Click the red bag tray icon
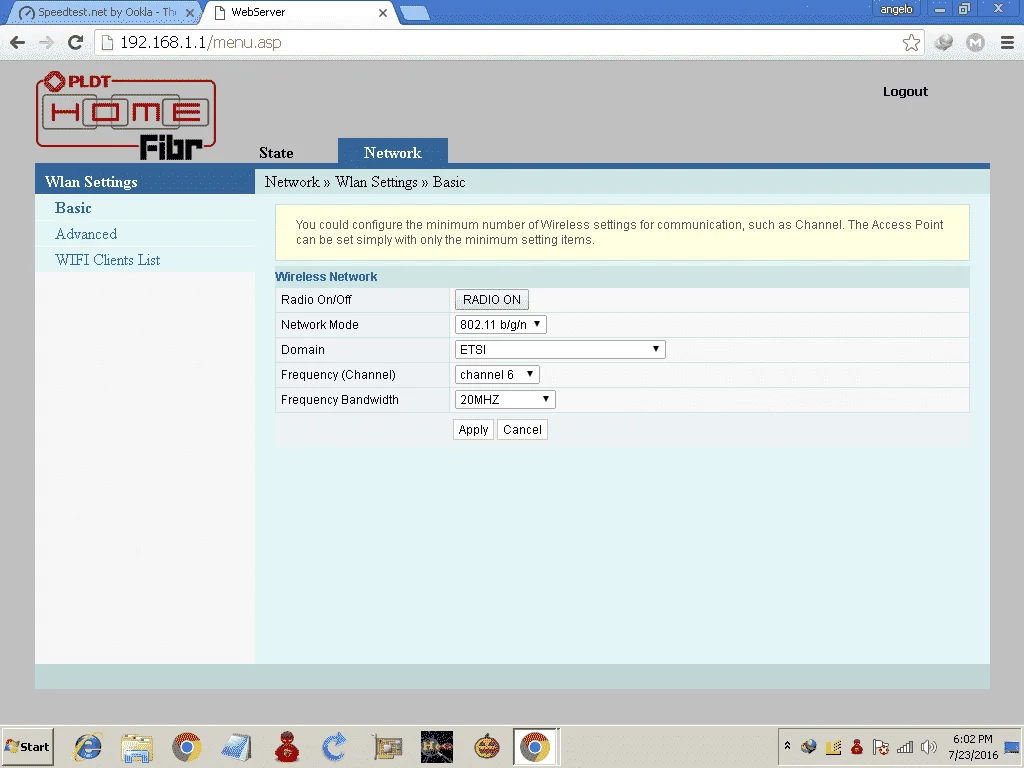The width and height of the screenshot is (1024, 768). click(857, 746)
